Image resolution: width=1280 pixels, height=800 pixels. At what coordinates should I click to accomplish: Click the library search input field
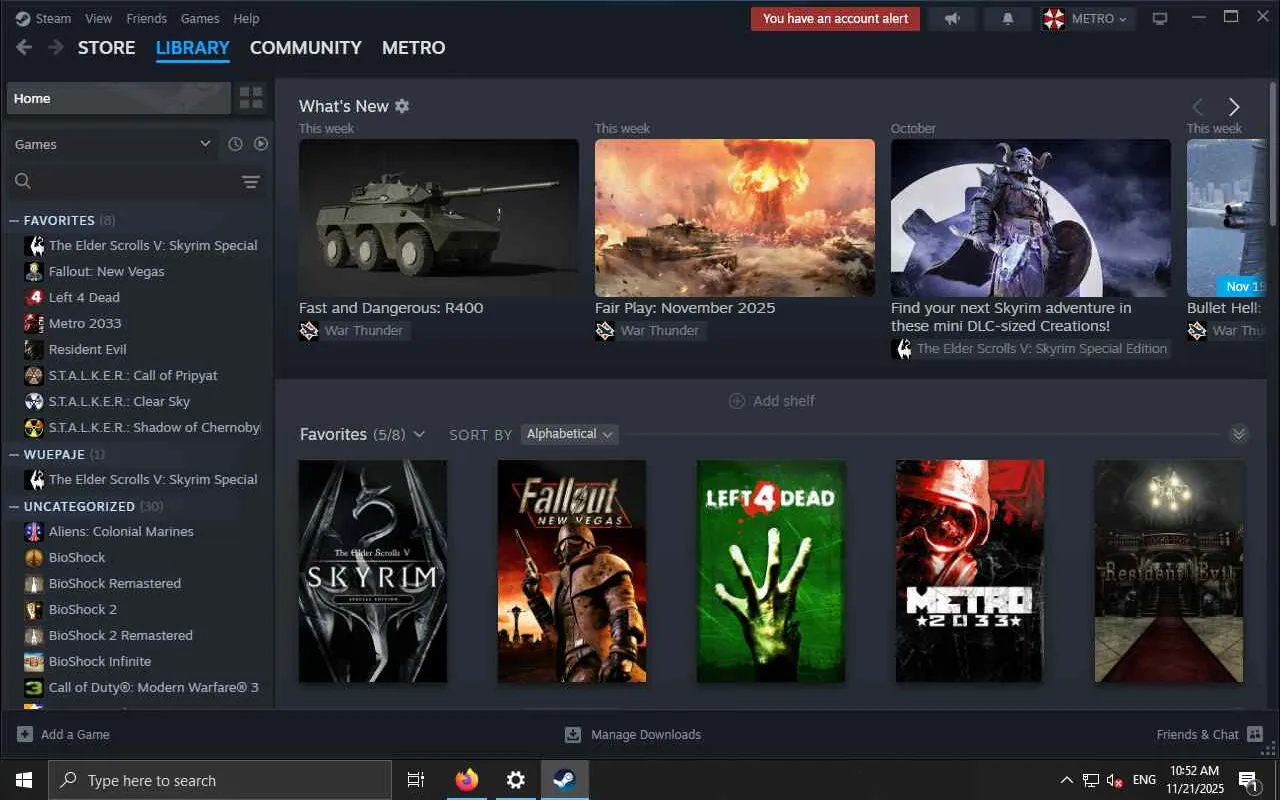(x=136, y=181)
